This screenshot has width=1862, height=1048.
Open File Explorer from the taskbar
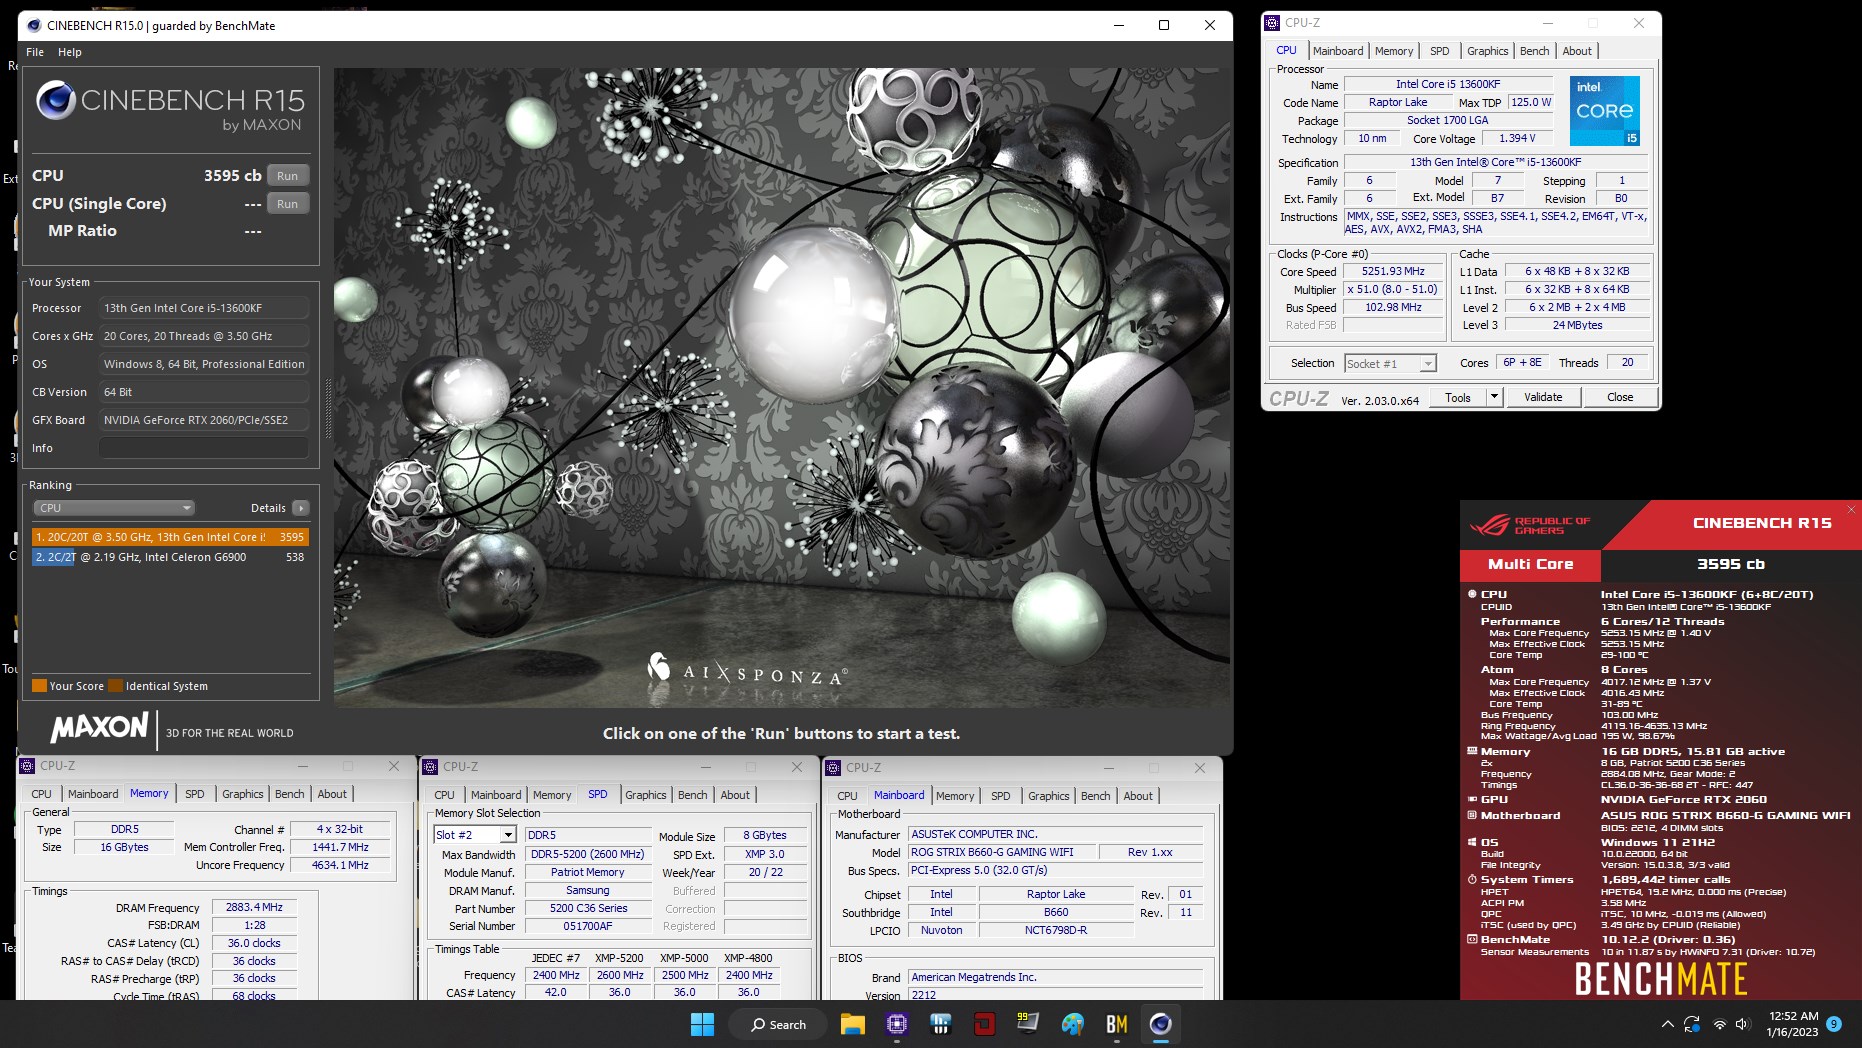click(x=852, y=1024)
